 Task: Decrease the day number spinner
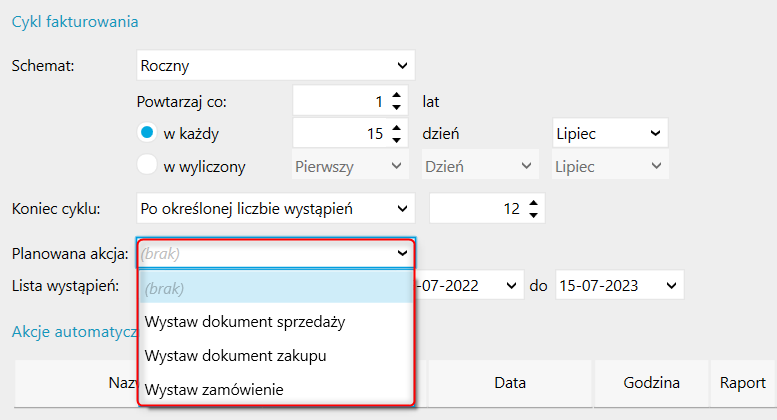[397, 139]
